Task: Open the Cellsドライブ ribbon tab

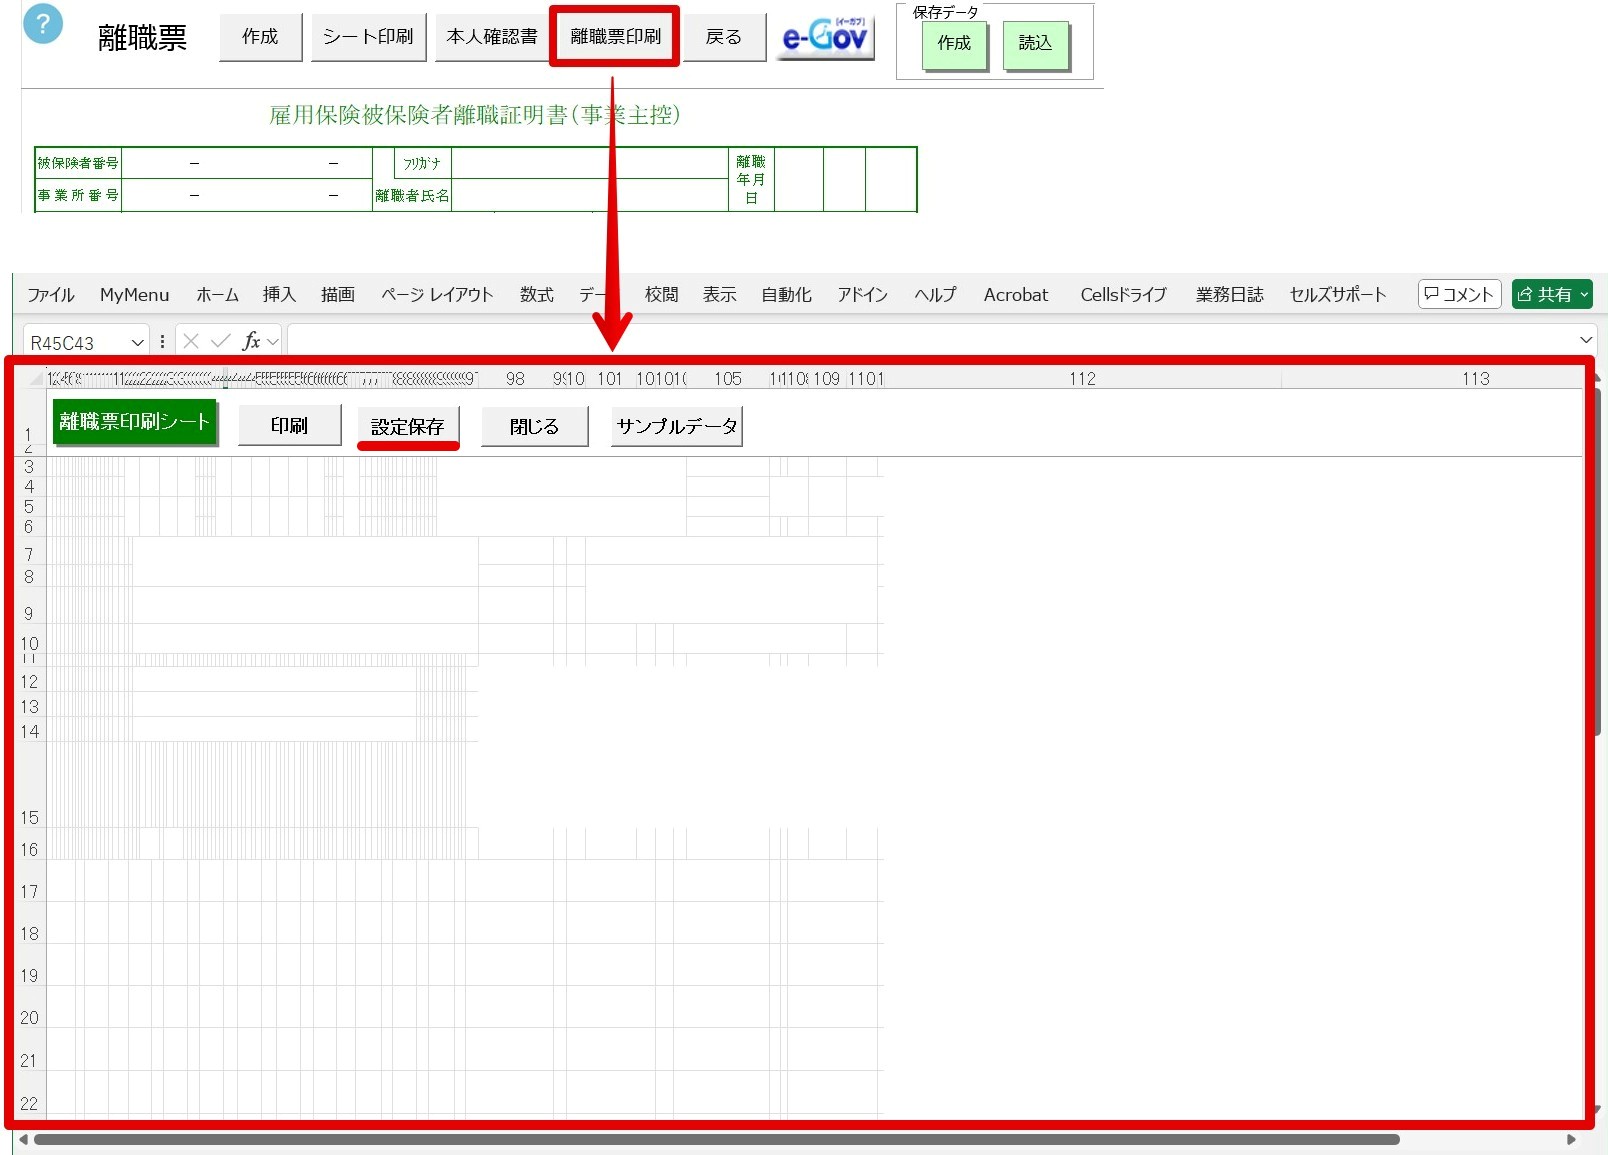Action: click(x=1123, y=294)
